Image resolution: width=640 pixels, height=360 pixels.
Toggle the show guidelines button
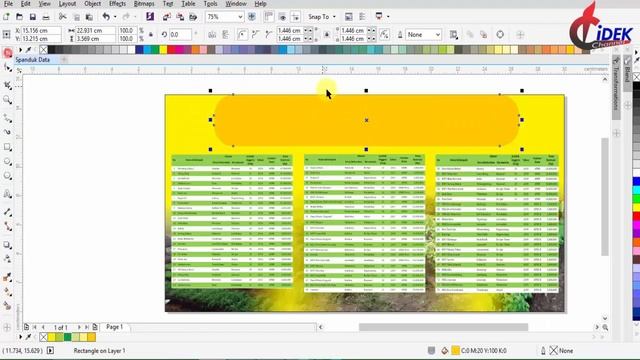295,17
